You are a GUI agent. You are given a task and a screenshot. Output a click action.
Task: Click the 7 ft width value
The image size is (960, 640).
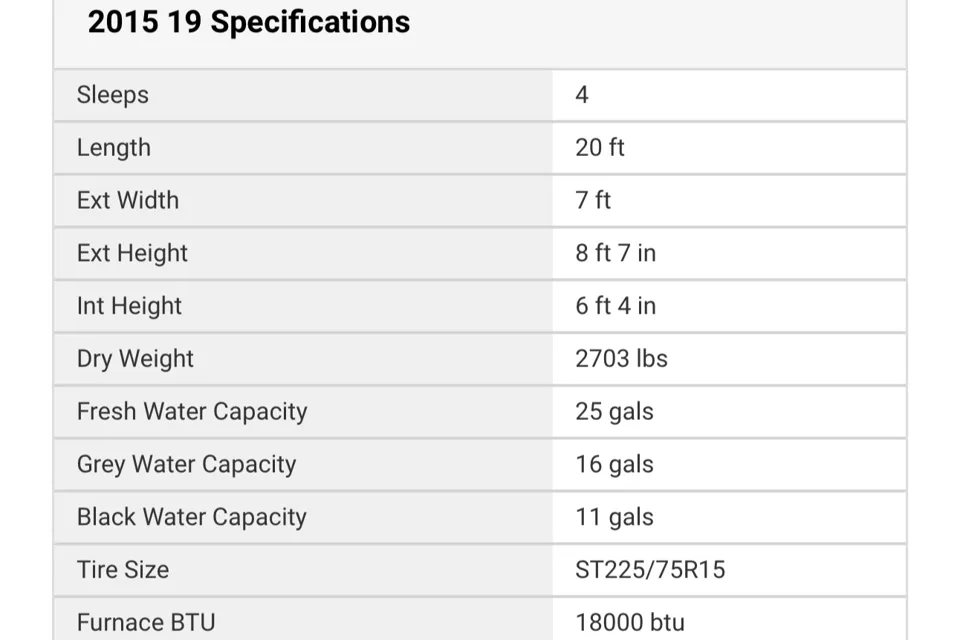593,200
